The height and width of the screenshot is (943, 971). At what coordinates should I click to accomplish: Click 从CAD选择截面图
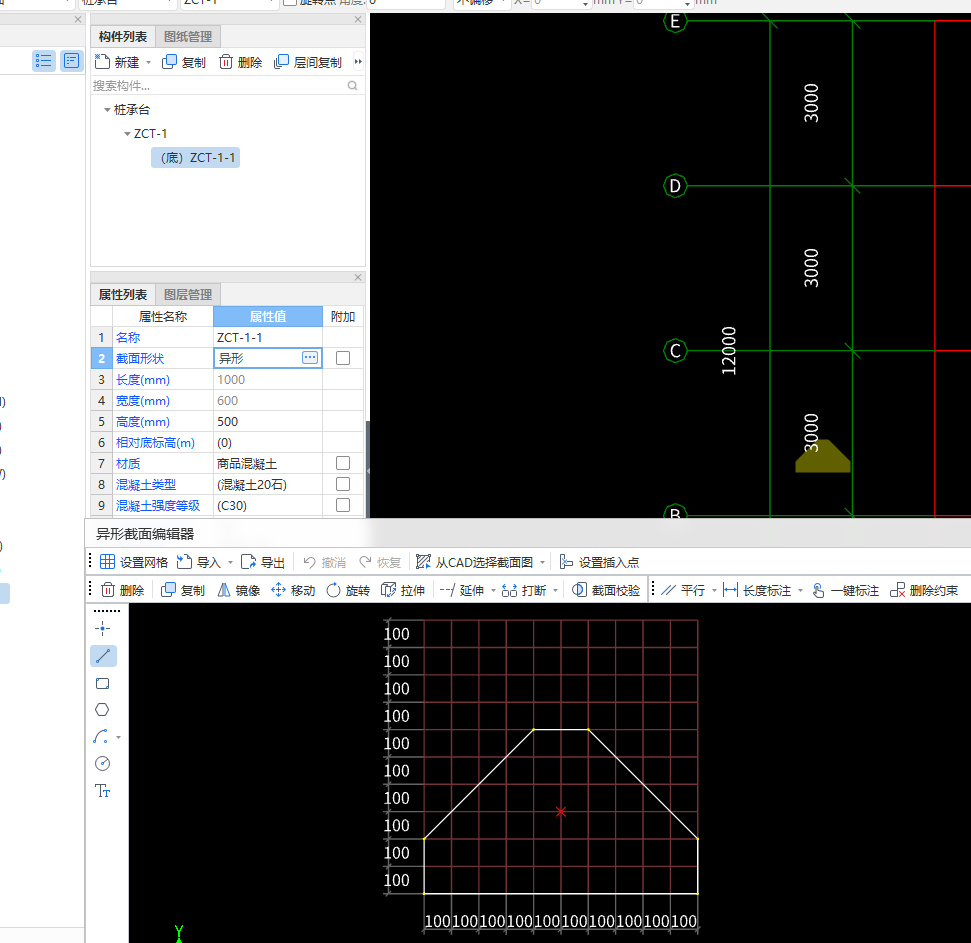coord(474,562)
